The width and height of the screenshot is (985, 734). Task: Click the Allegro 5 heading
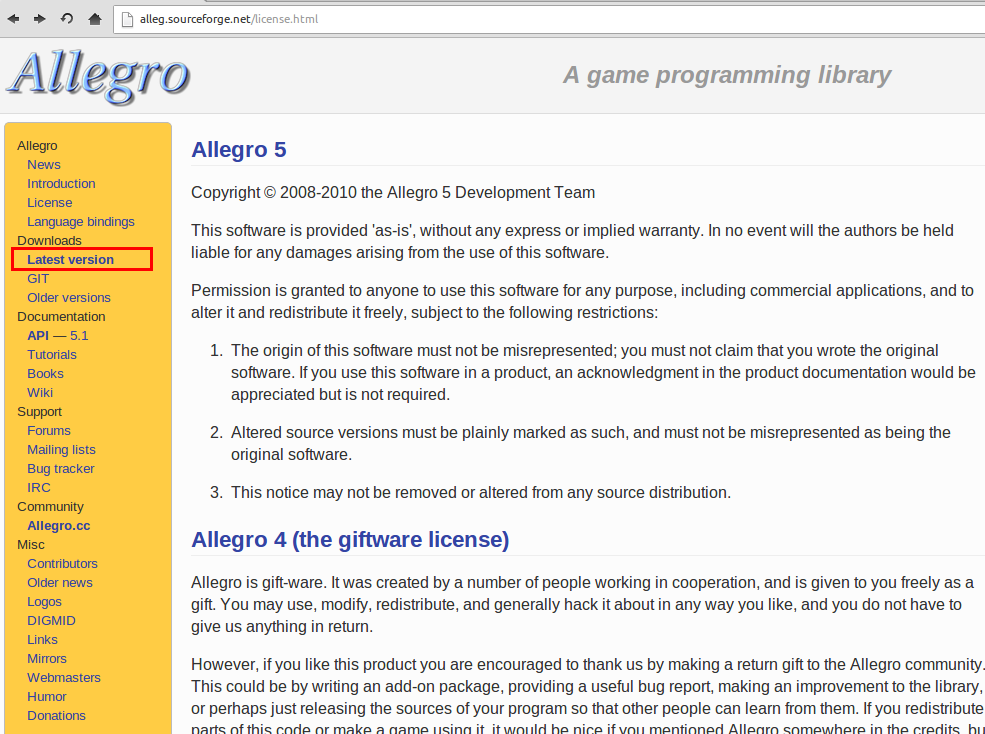pyautogui.click(x=239, y=150)
